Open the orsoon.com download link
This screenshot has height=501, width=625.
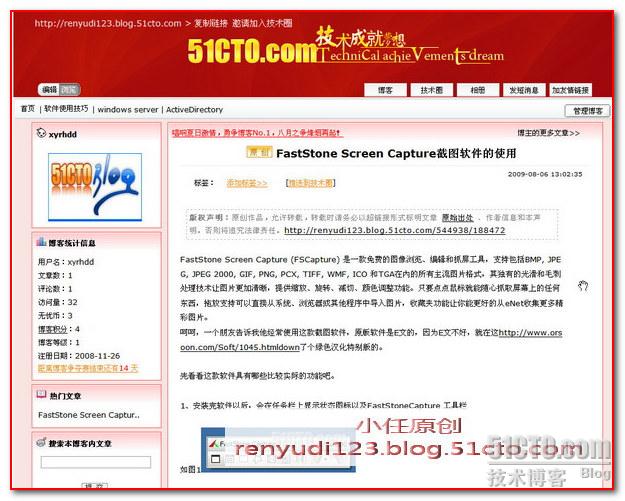pos(371,340)
